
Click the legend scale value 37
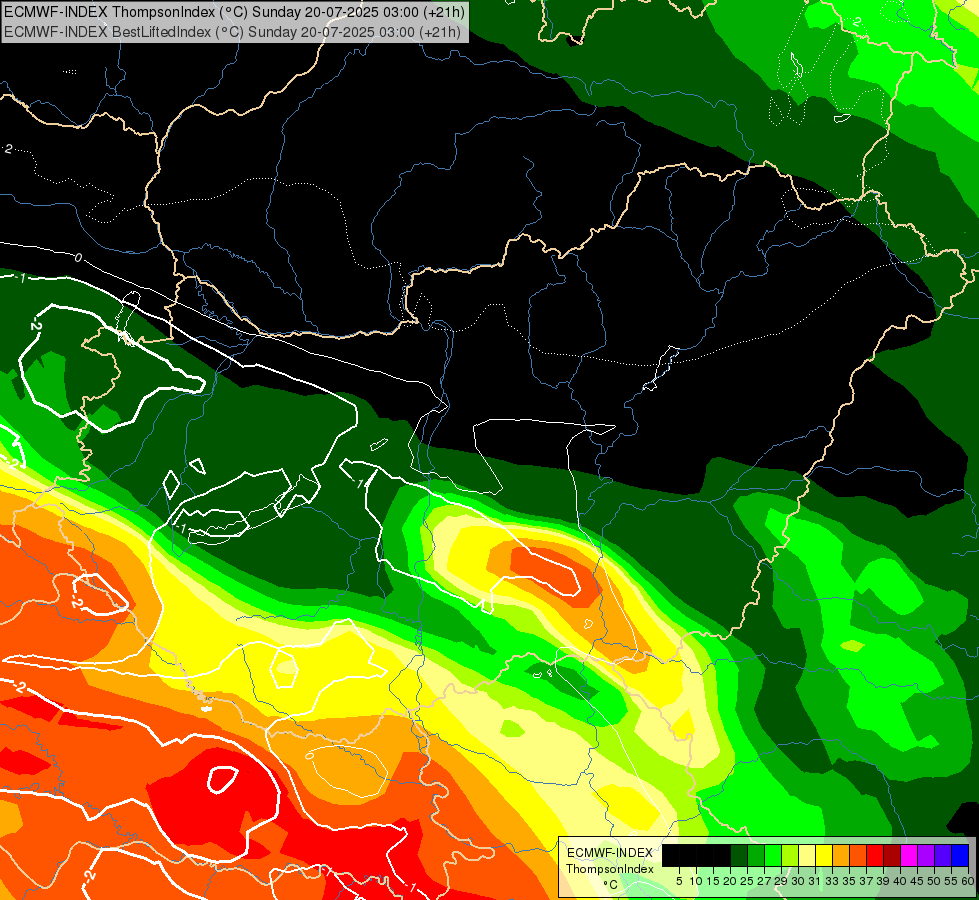coord(867,881)
